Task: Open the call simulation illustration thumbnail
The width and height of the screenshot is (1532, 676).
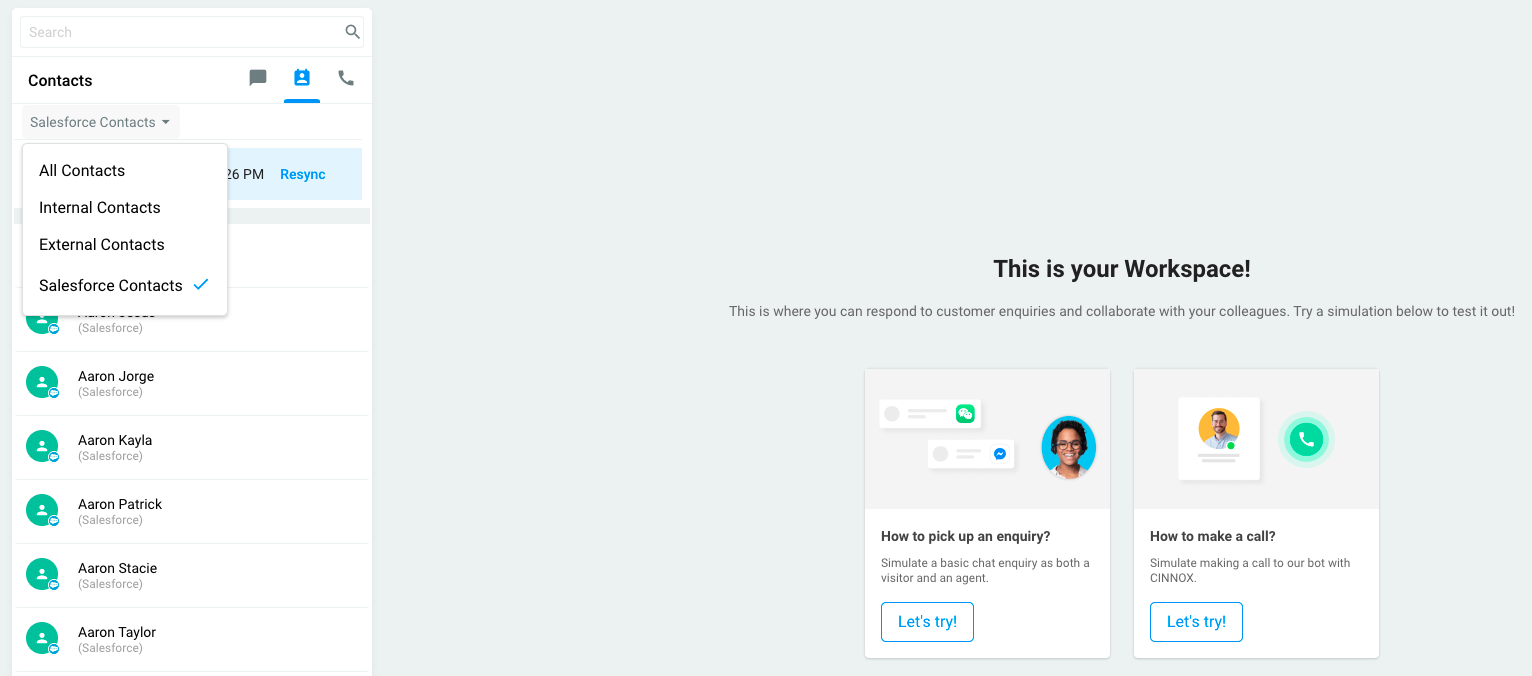Action: (x=1256, y=440)
